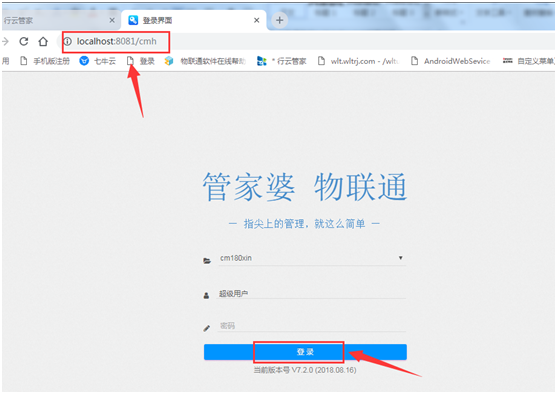Open the 物联通软件在线帮助 bookmark
This screenshot has width=557, height=394.
tap(205, 61)
